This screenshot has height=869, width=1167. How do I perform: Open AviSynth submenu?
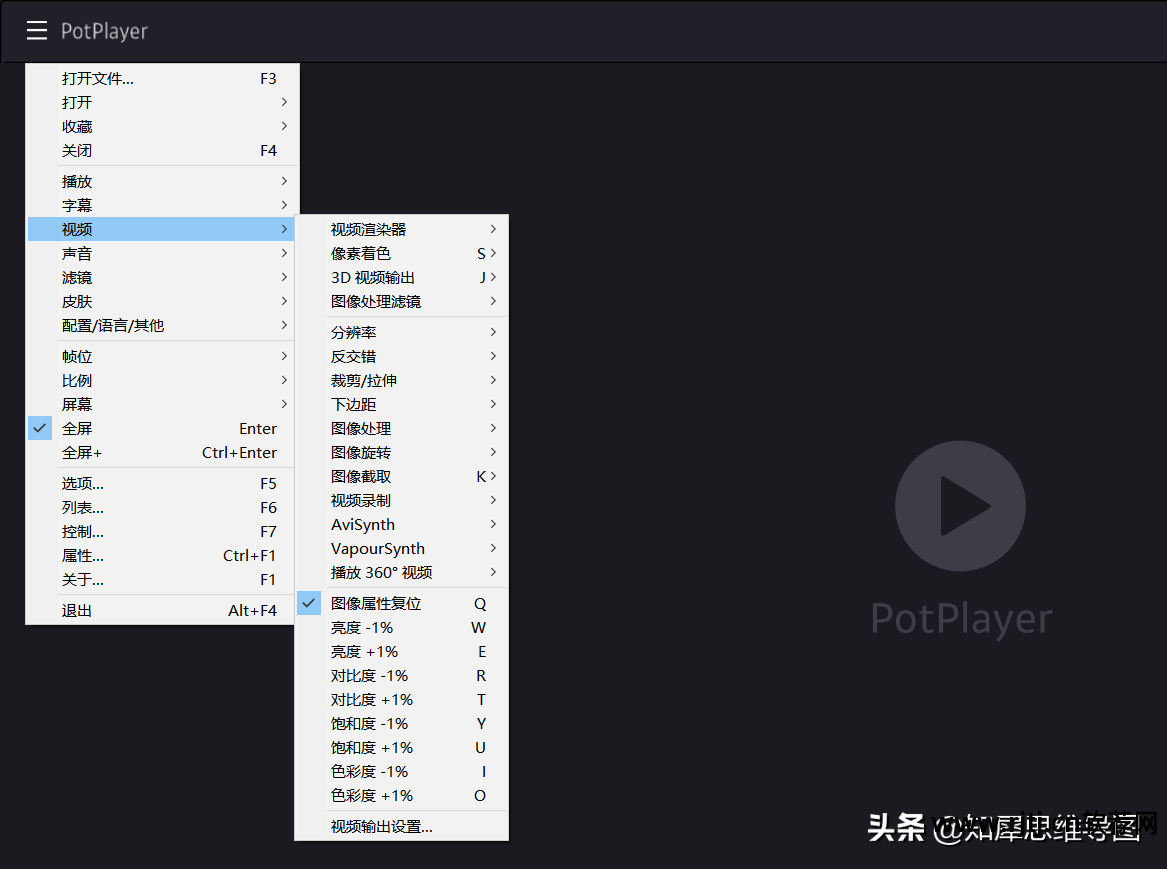click(x=401, y=525)
